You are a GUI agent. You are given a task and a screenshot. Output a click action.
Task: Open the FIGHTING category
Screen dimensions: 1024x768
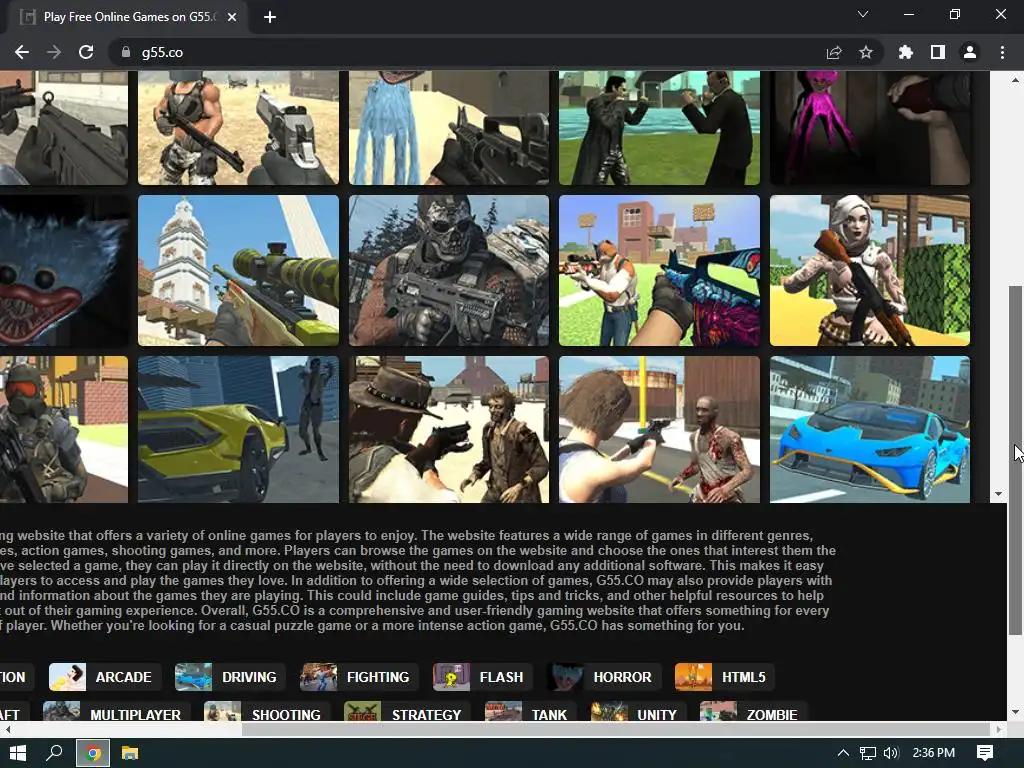359,677
